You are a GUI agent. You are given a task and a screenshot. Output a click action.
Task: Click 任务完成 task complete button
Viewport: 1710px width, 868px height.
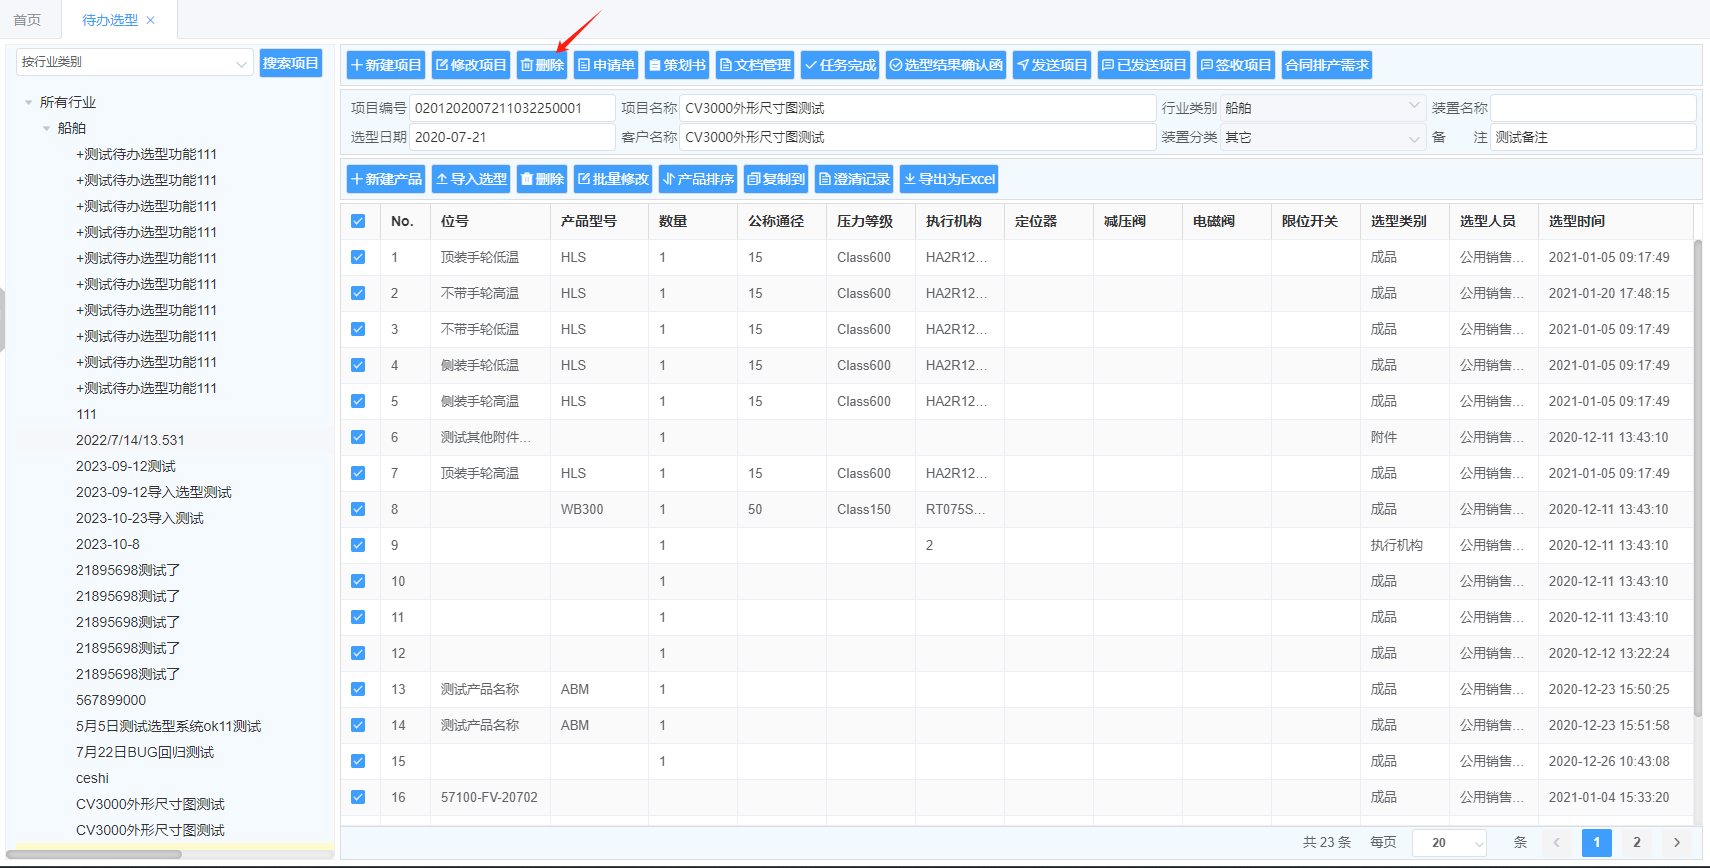[840, 65]
